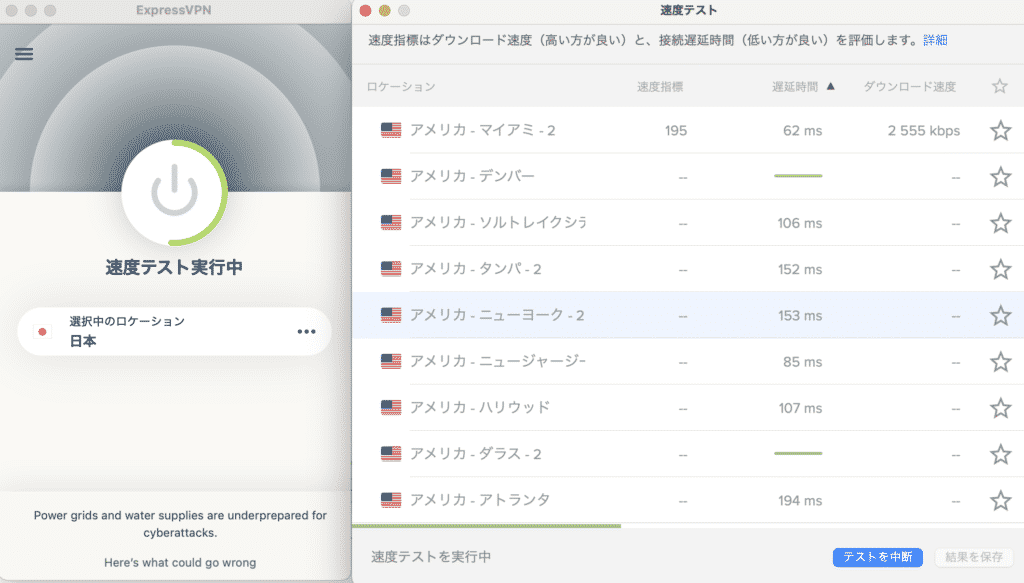The width and height of the screenshot is (1024, 583).
Task: Open the cyberattacks news headline
Action: (x=180, y=524)
